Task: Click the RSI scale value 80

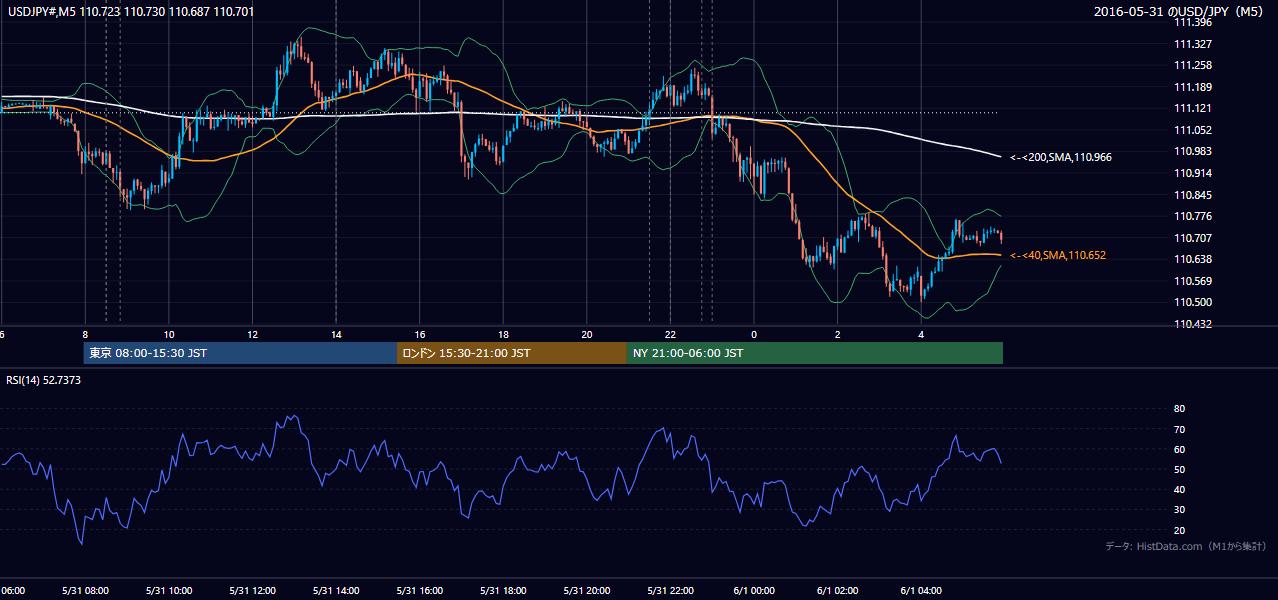Action: (1179, 409)
